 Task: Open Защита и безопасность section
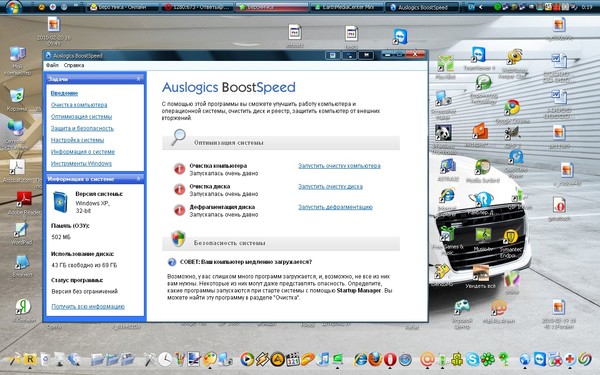(82, 128)
